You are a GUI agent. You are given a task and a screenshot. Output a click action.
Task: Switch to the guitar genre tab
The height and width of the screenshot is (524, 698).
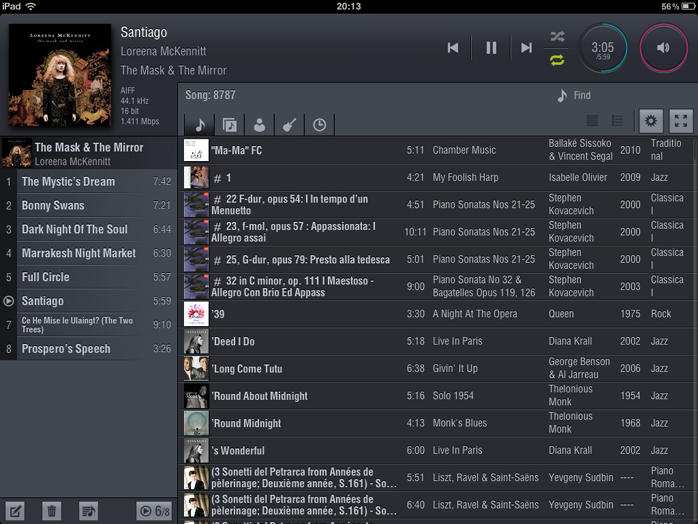pos(290,125)
